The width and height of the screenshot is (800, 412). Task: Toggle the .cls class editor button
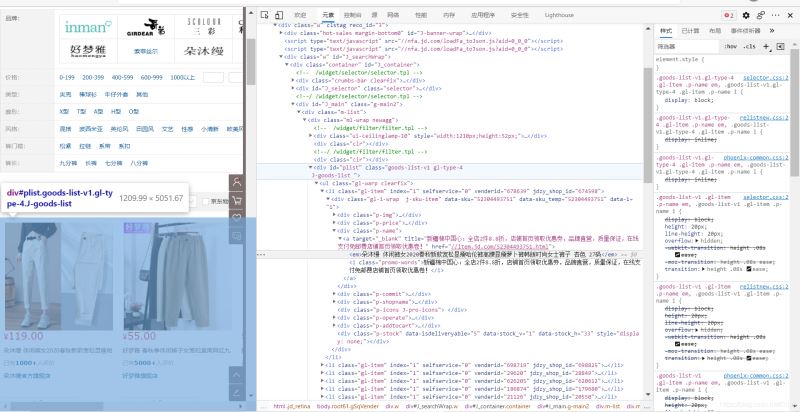pos(749,46)
